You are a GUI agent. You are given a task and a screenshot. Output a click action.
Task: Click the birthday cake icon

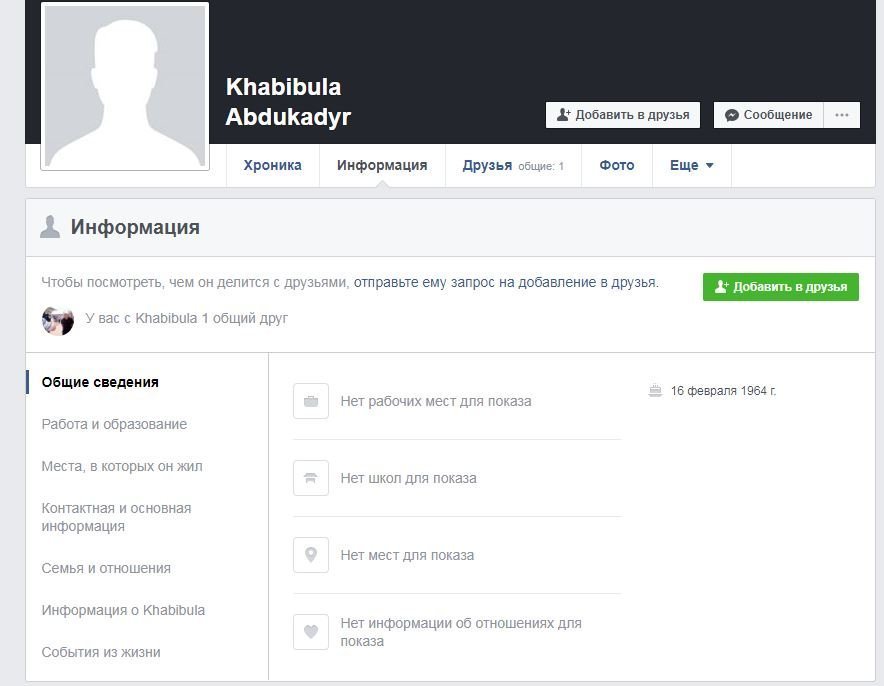pos(655,391)
